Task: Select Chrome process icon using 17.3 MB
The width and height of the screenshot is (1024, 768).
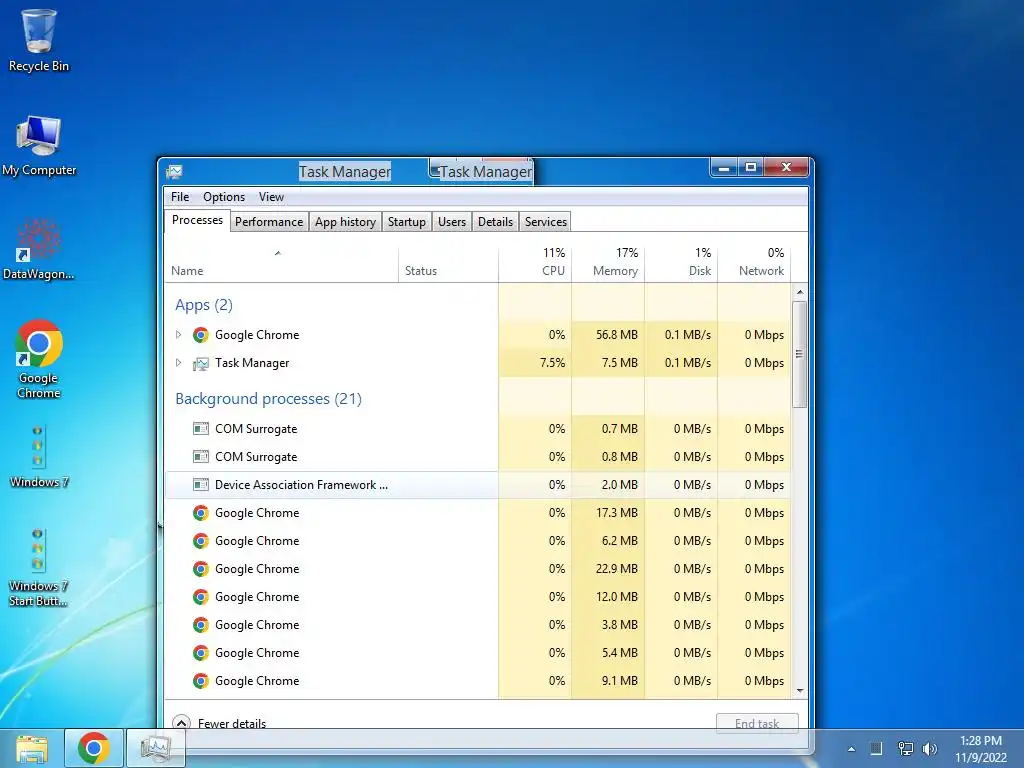Action: 200,513
